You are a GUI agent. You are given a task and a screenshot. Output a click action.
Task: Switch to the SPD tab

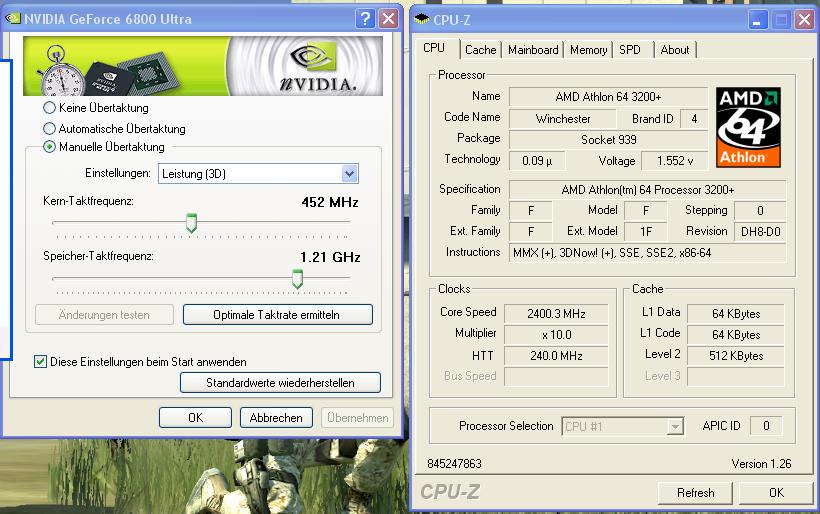point(630,50)
